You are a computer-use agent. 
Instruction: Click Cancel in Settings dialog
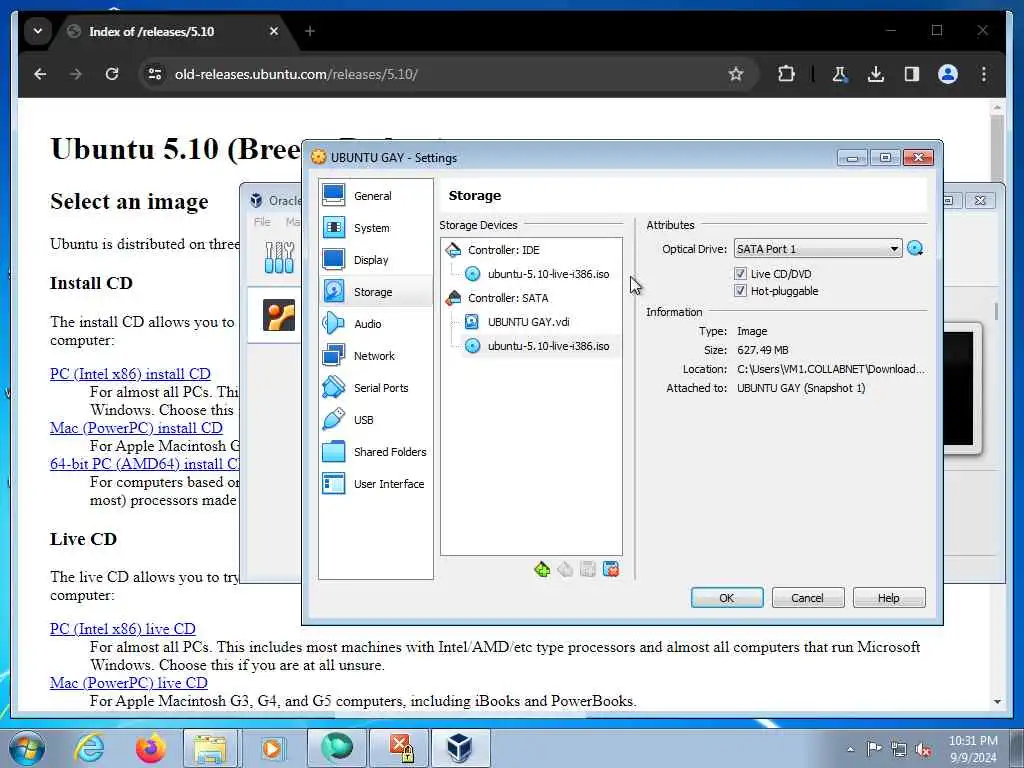pyautogui.click(x=808, y=598)
